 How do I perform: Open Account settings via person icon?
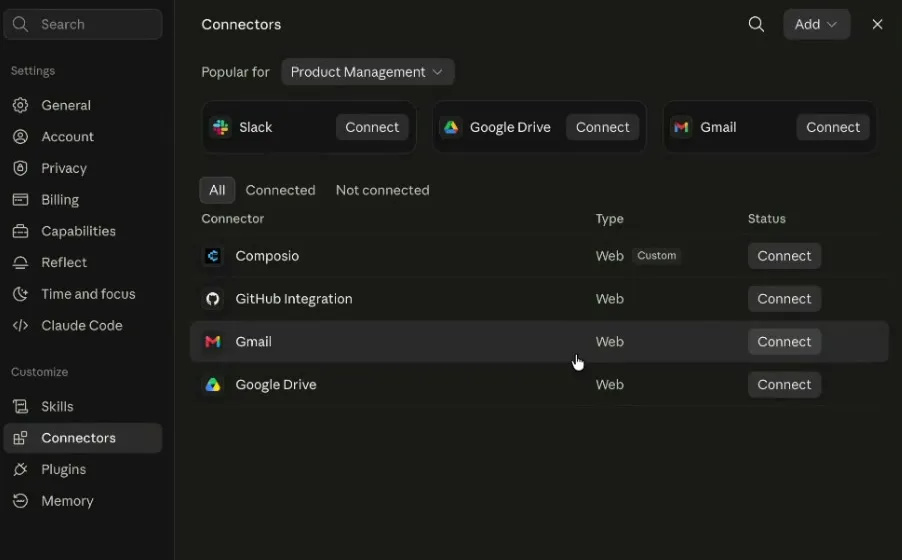coord(20,136)
